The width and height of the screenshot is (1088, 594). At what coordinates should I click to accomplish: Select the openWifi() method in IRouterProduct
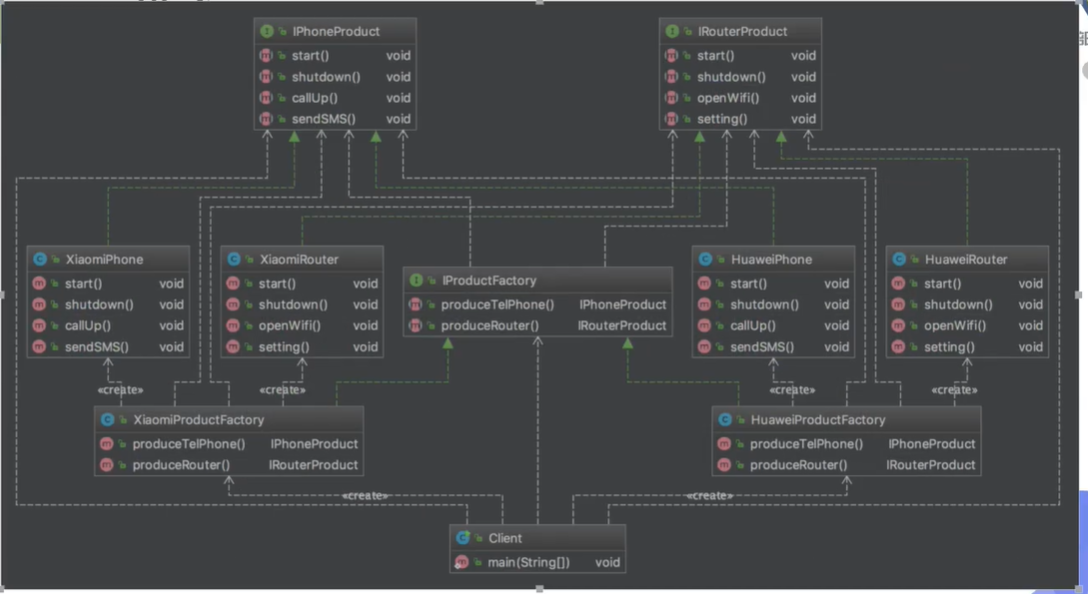[x=728, y=98]
